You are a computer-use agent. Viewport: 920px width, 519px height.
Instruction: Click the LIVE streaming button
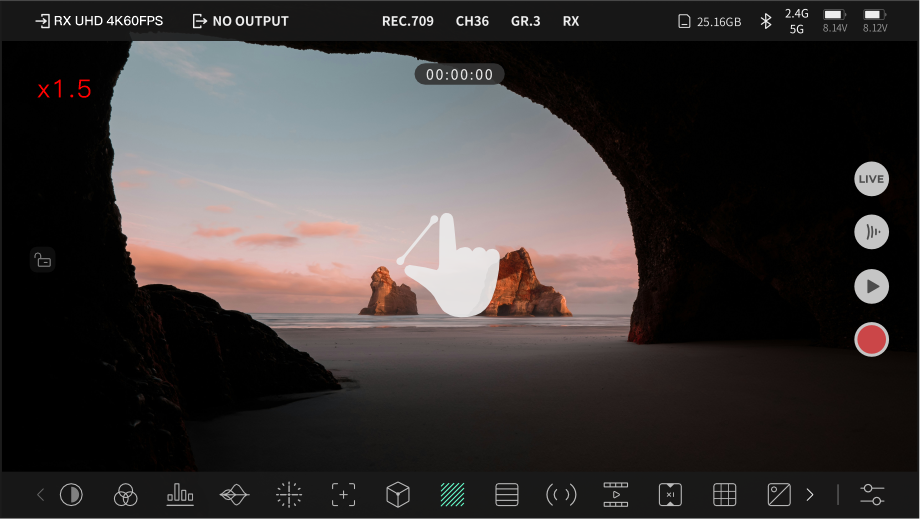click(x=871, y=179)
